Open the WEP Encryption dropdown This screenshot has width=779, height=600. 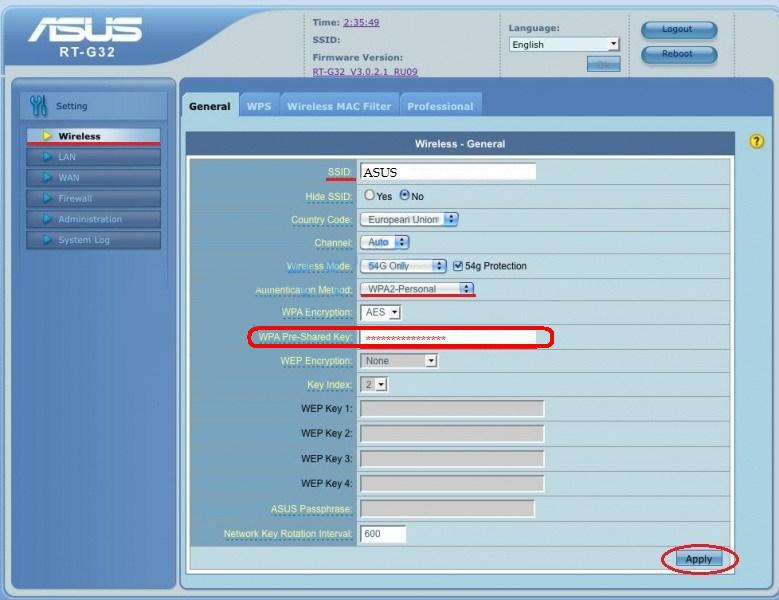pos(399,361)
